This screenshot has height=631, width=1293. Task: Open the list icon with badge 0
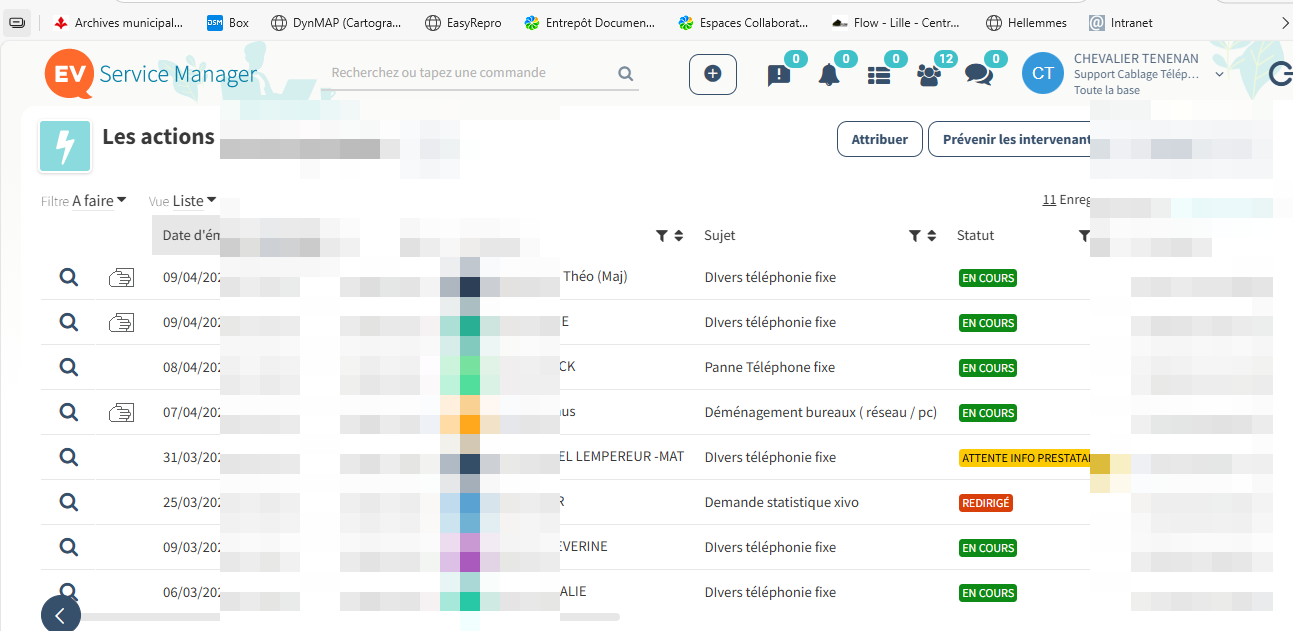tap(879, 75)
